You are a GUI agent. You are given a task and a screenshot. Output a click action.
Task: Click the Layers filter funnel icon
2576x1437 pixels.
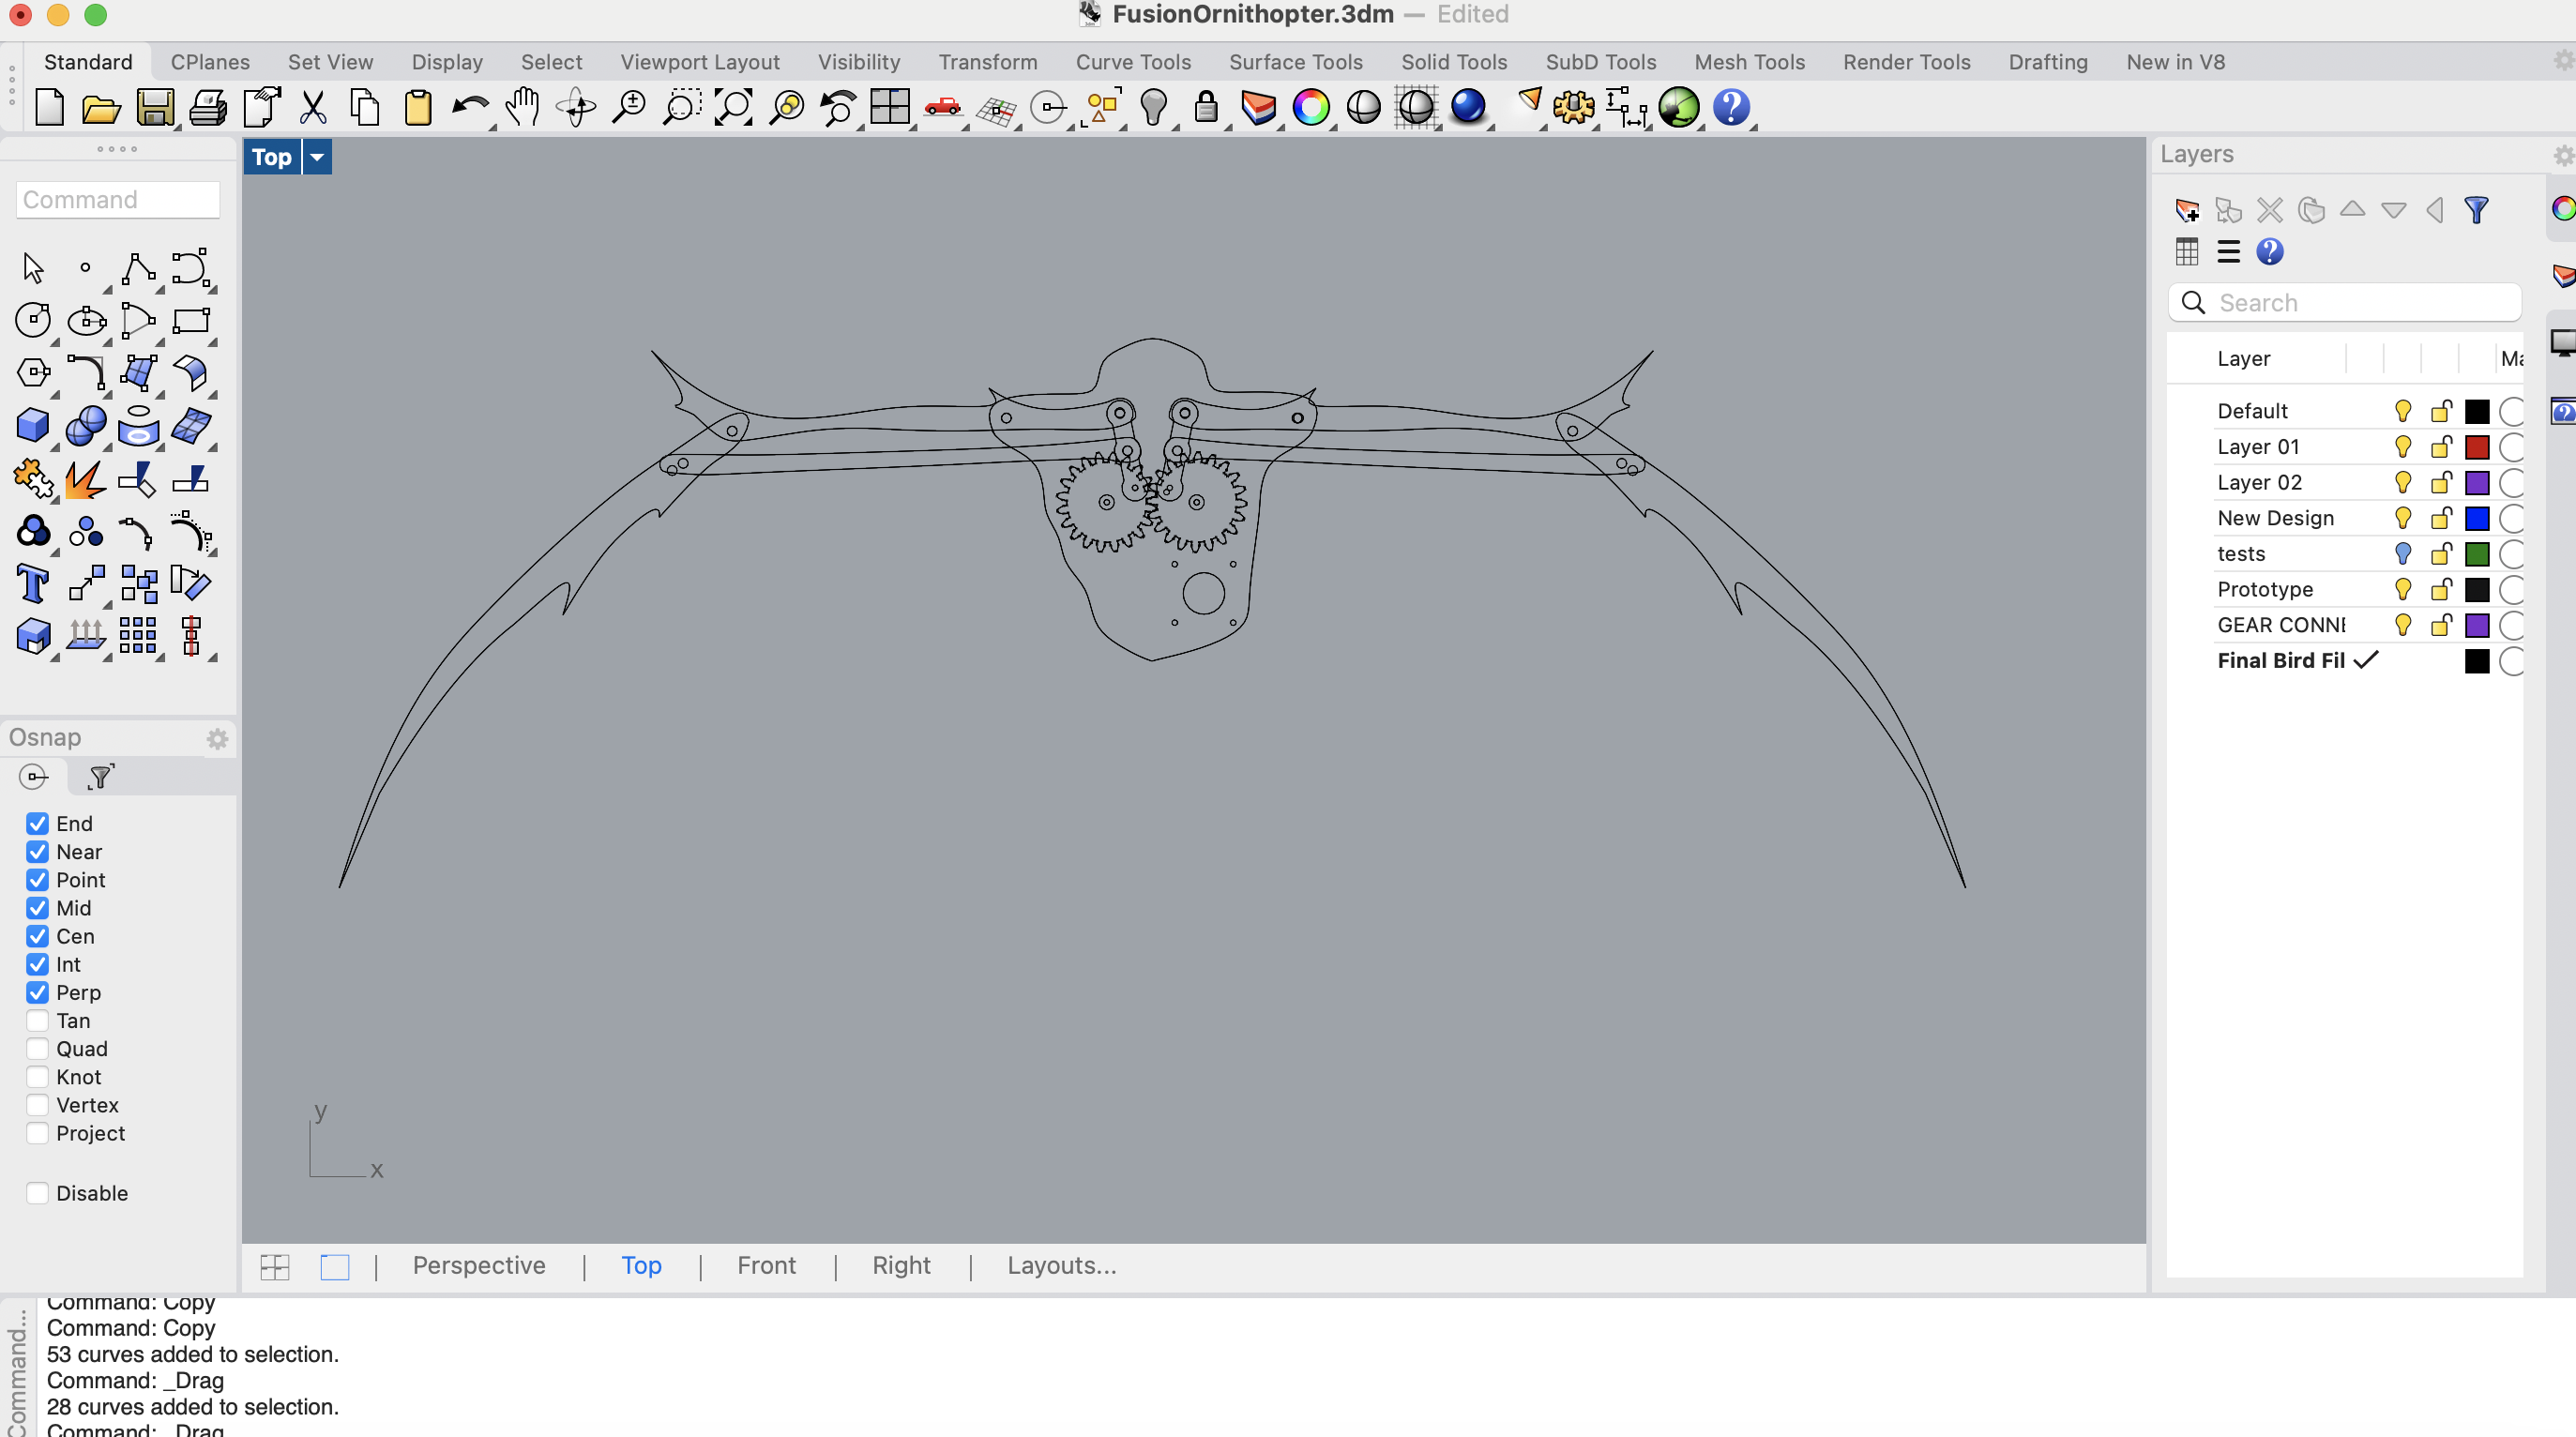[2476, 210]
